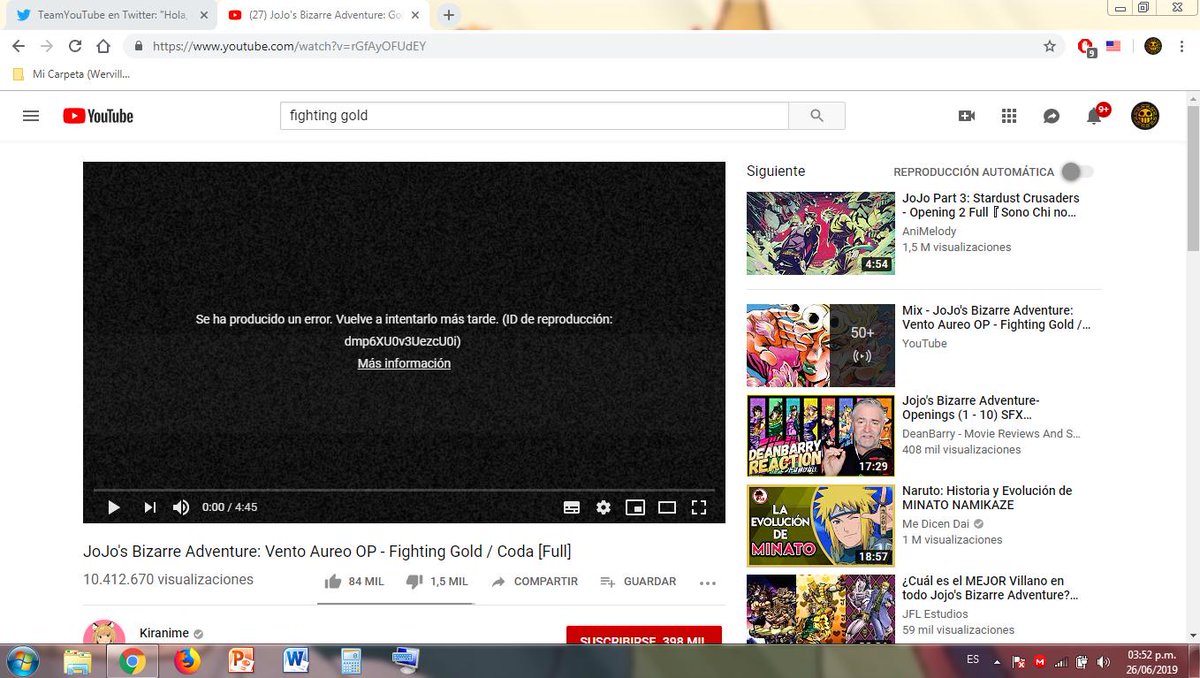Click the AniMelody channel name

point(929,231)
